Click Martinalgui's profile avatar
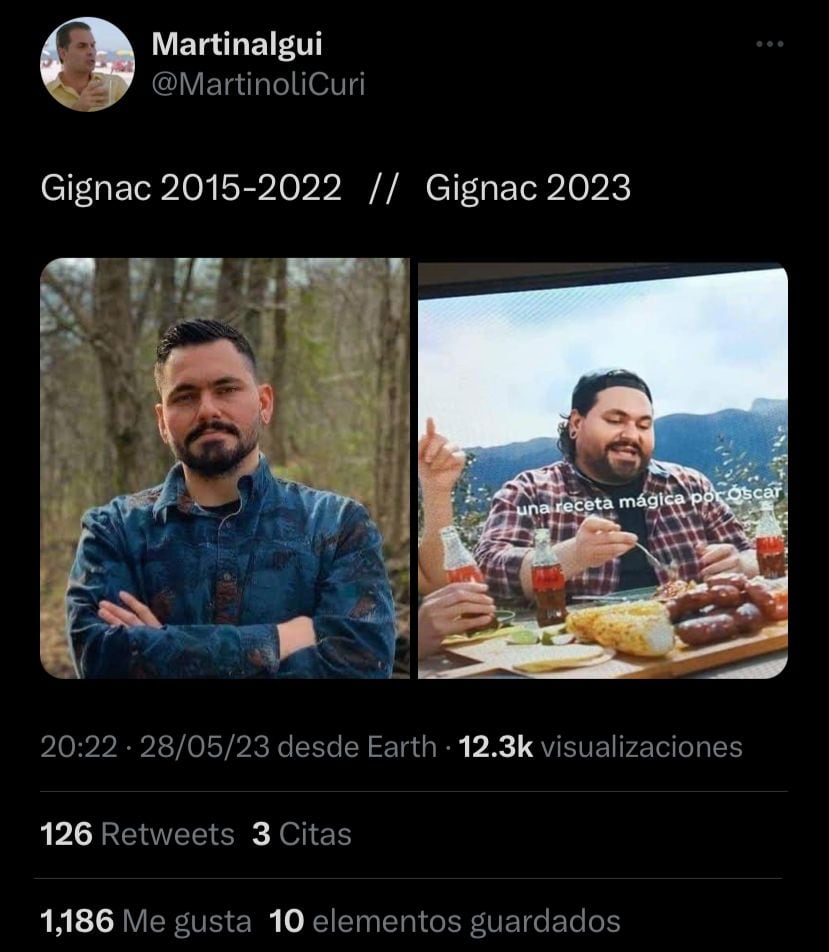Screen dimensions: 829x952 [85, 60]
